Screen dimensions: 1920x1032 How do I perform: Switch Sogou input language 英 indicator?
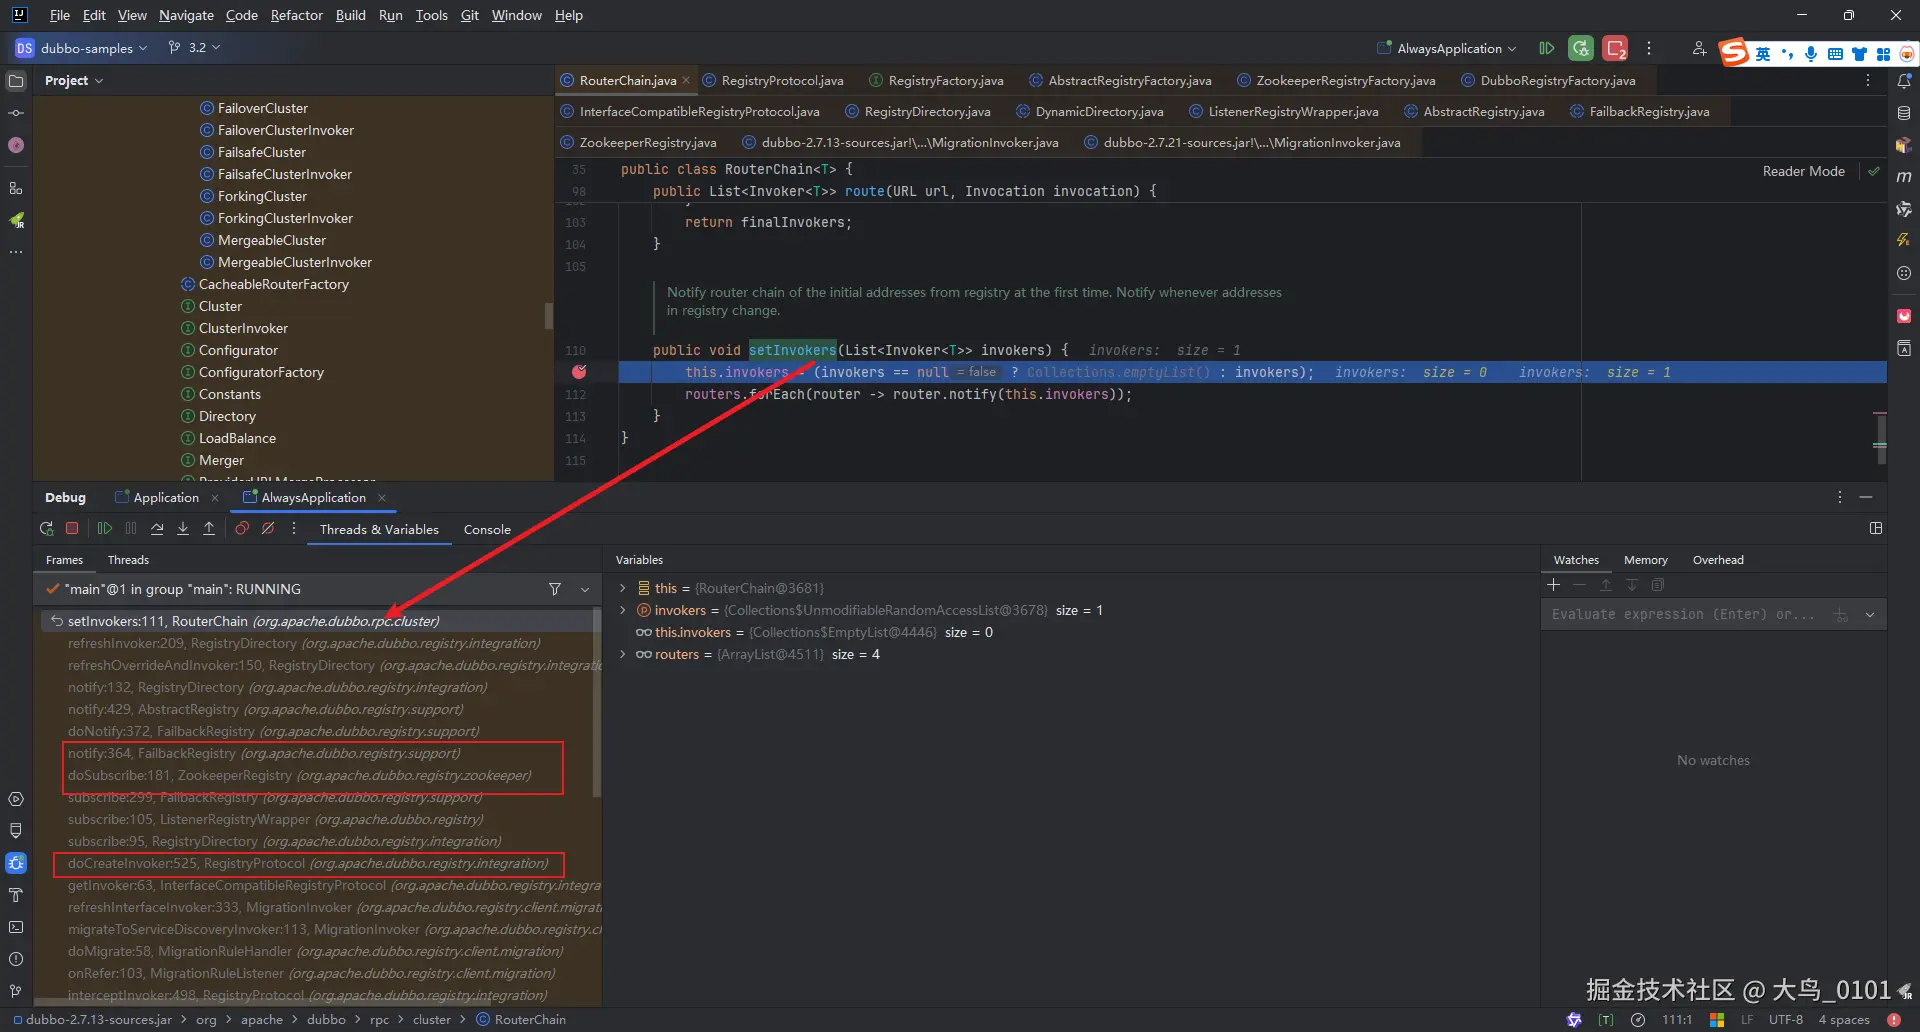[1763, 53]
